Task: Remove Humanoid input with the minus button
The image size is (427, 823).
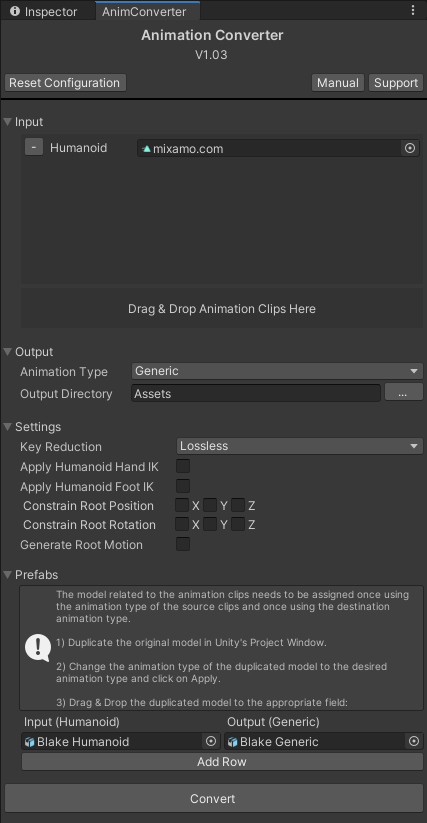Action: point(34,147)
